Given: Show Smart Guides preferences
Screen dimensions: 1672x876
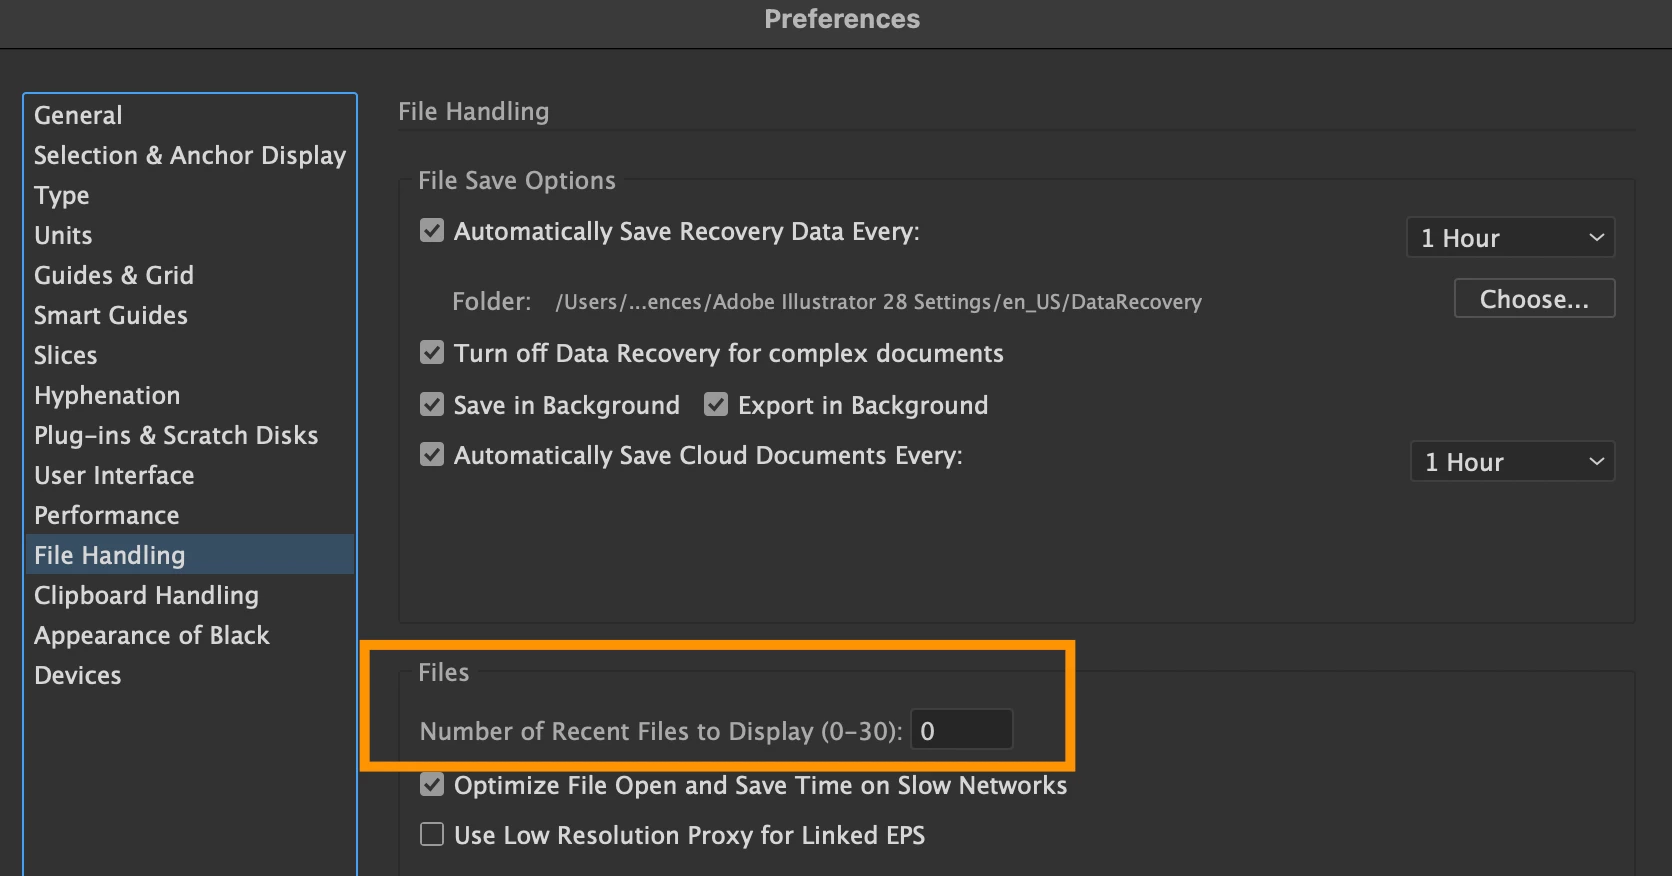Looking at the screenshot, I should (x=111, y=315).
